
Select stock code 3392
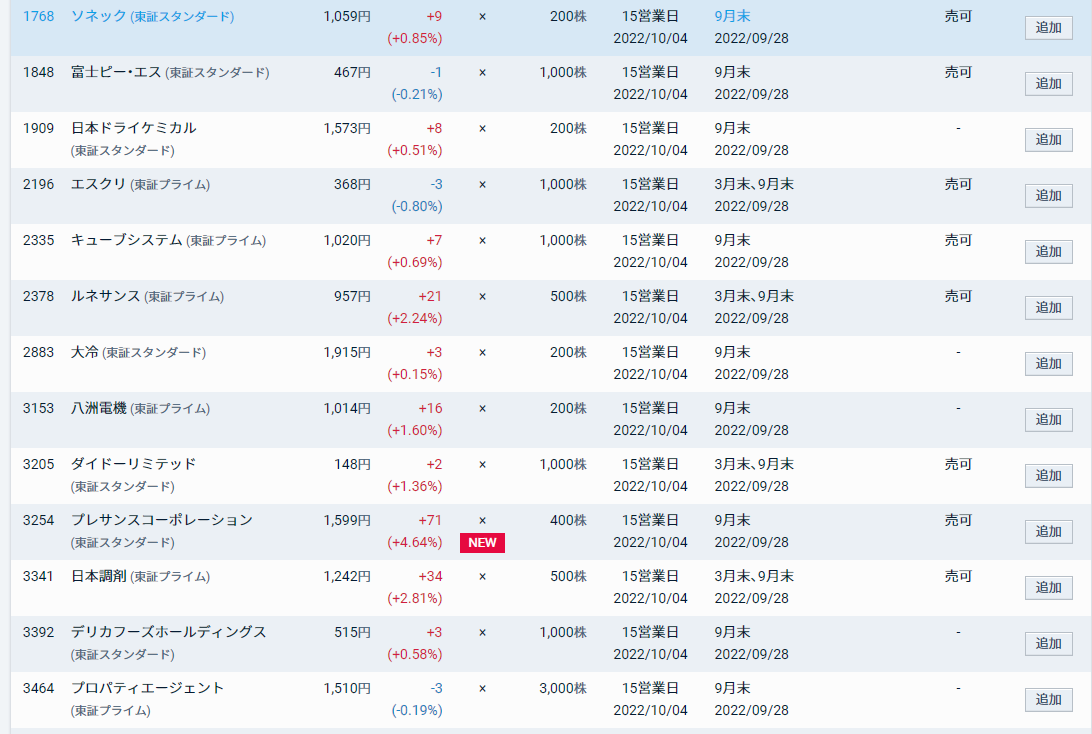click(x=38, y=632)
